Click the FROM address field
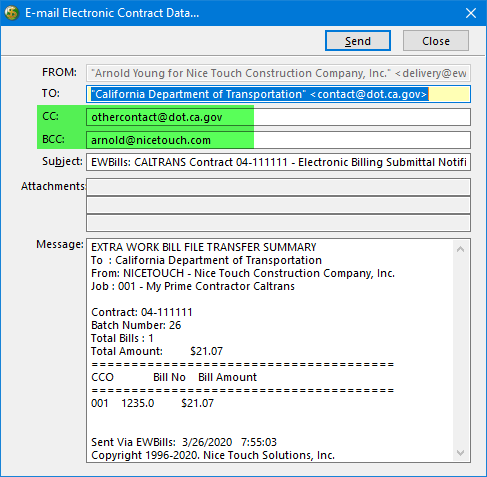This screenshot has height=477, width=487. [278, 73]
